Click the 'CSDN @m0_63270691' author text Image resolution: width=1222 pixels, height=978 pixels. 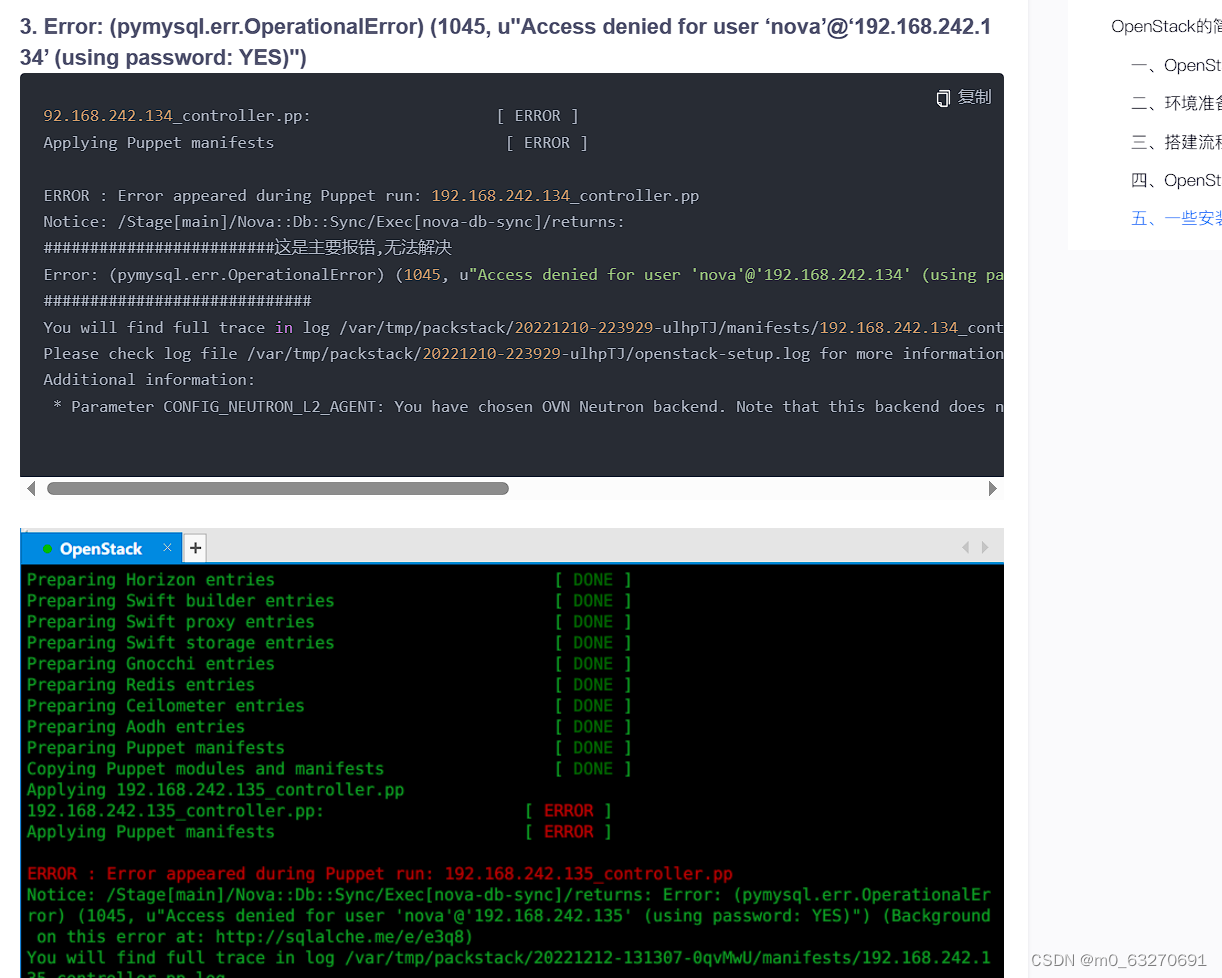pos(1118,960)
